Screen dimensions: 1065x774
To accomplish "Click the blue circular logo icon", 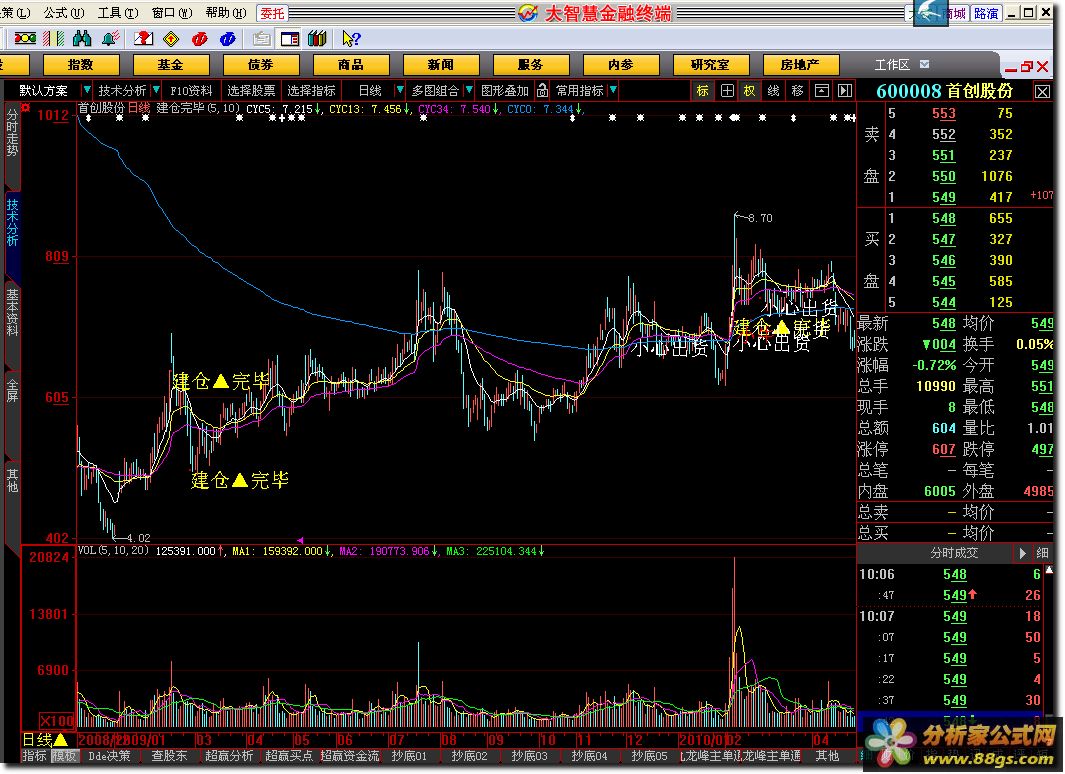I will coord(228,39).
